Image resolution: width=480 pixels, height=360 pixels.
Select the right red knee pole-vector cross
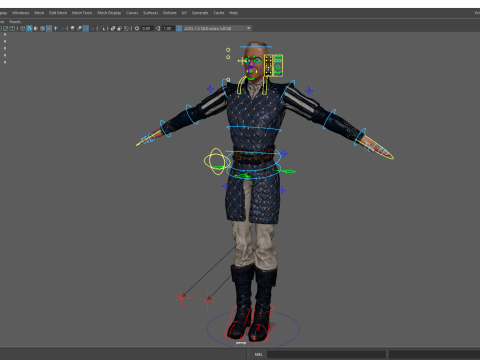tap(207, 300)
